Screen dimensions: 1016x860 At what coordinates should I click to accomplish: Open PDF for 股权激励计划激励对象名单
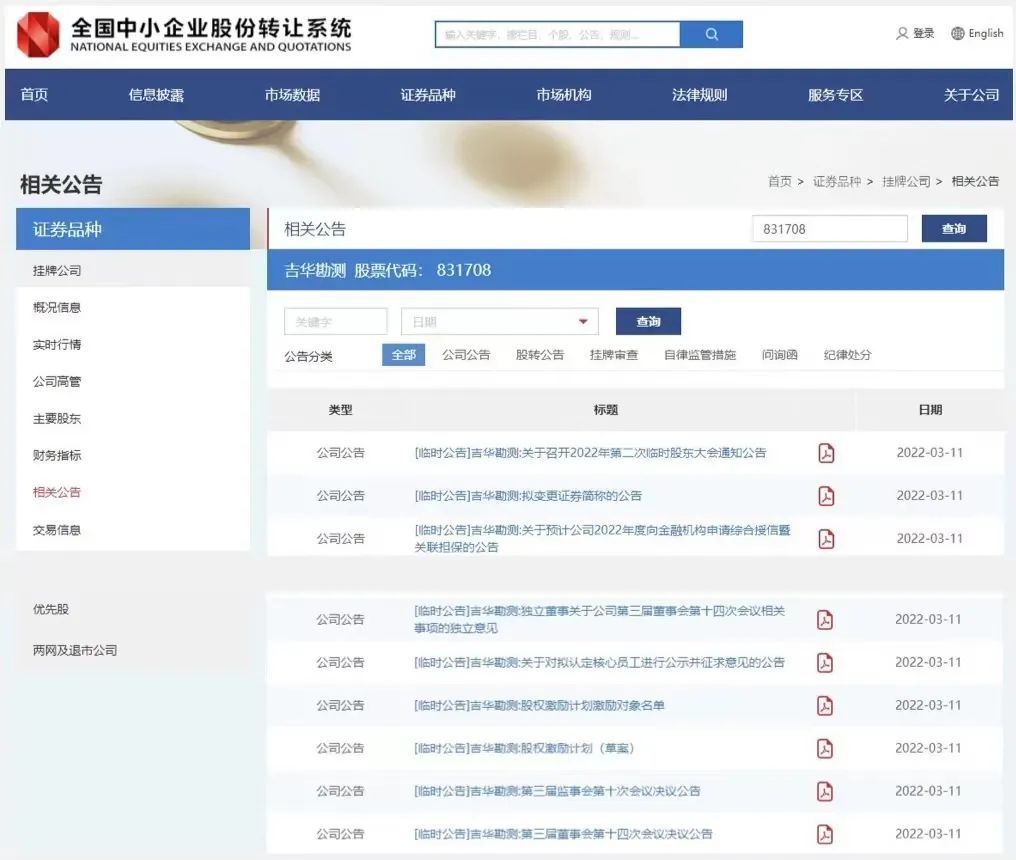[825, 705]
